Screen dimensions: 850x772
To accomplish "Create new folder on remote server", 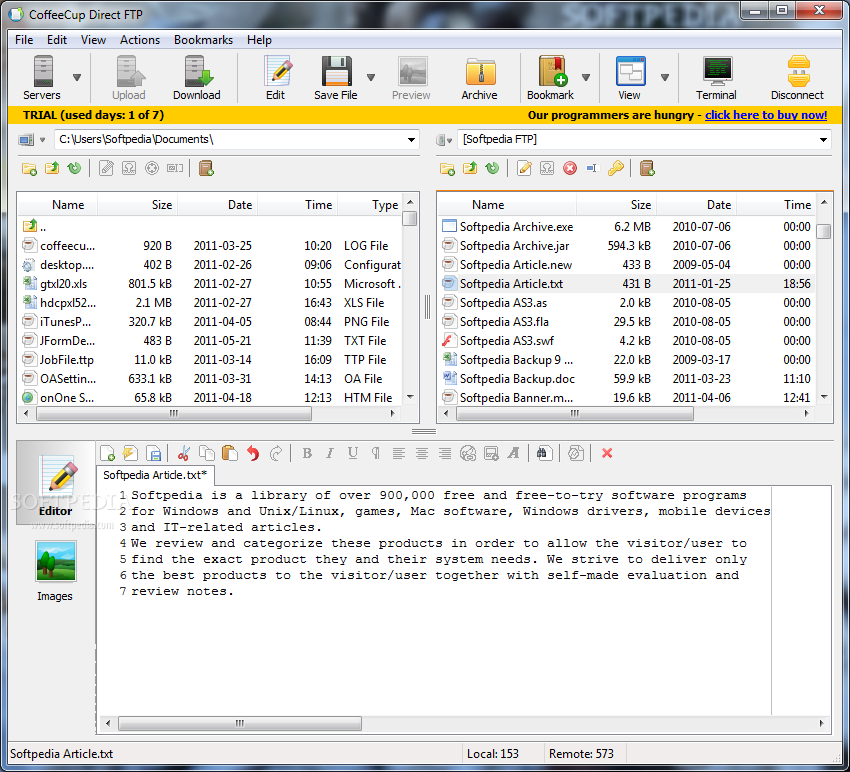I will pyautogui.click(x=447, y=169).
